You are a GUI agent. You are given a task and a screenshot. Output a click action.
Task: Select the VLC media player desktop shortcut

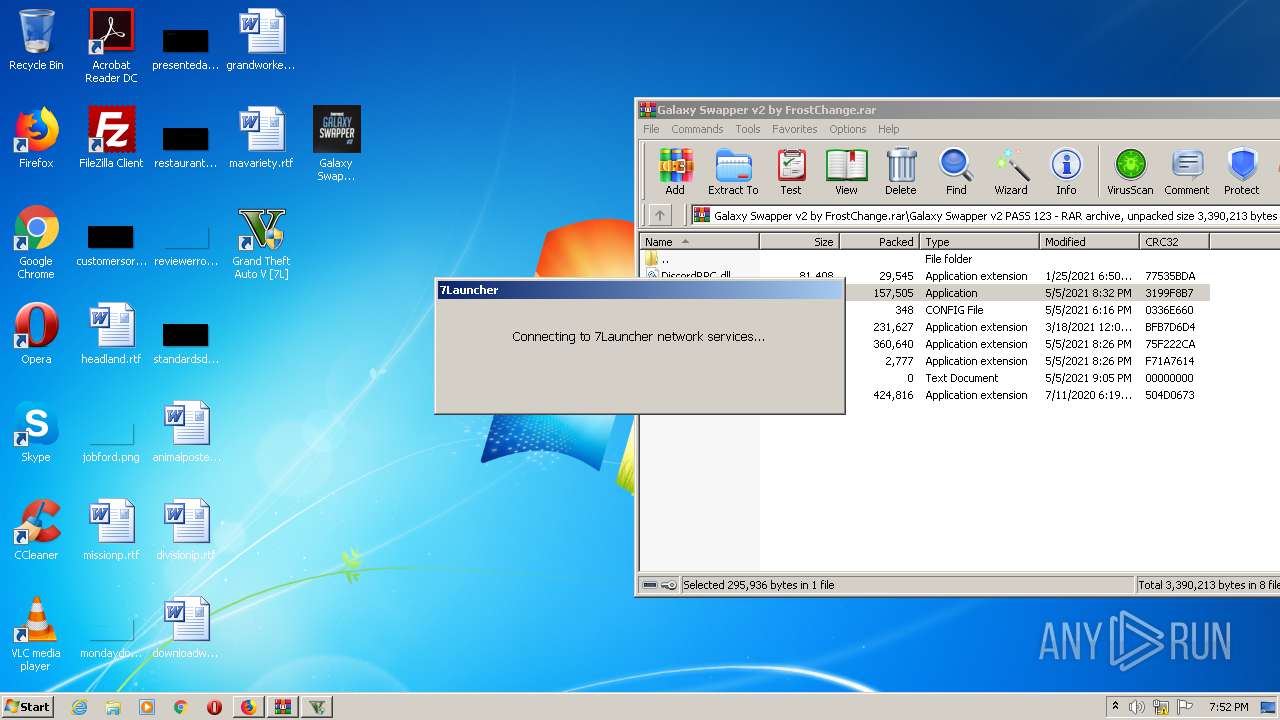click(x=36, y=634)
